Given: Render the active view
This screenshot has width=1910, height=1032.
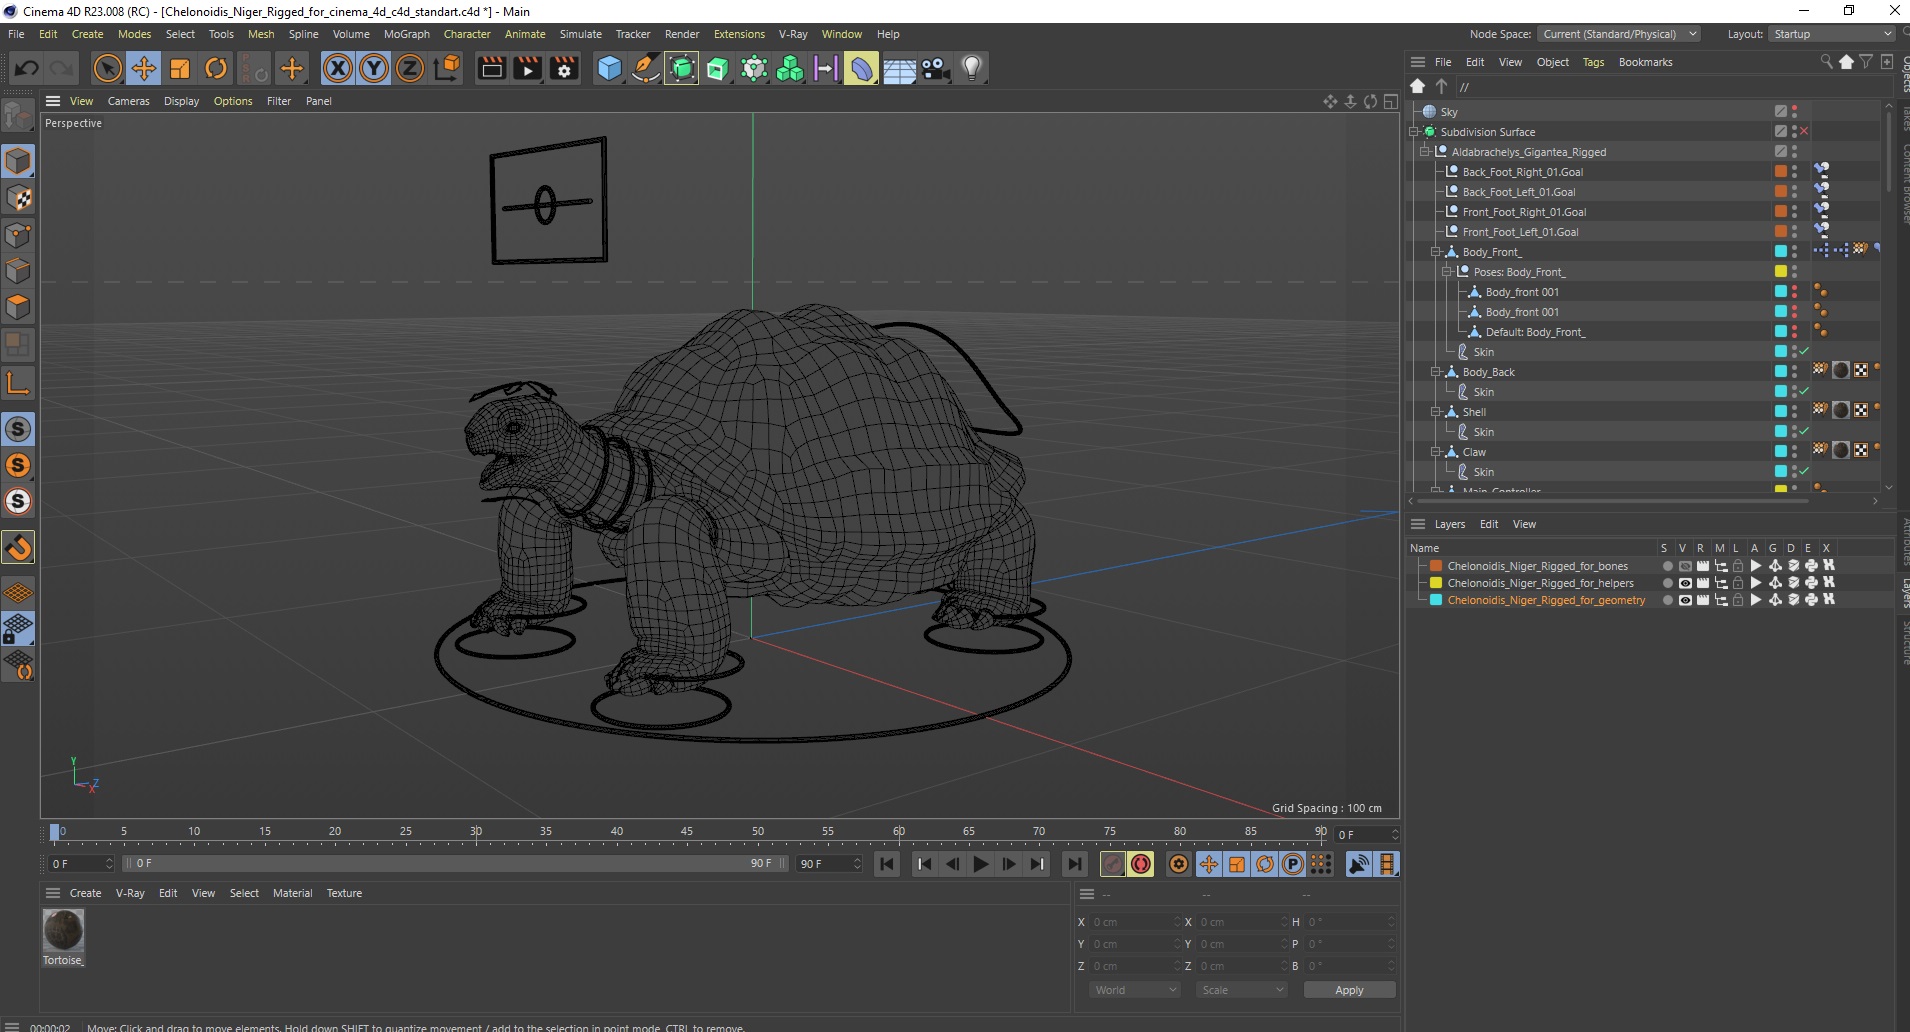Looking at the screenshot, I should pos(491,68).
